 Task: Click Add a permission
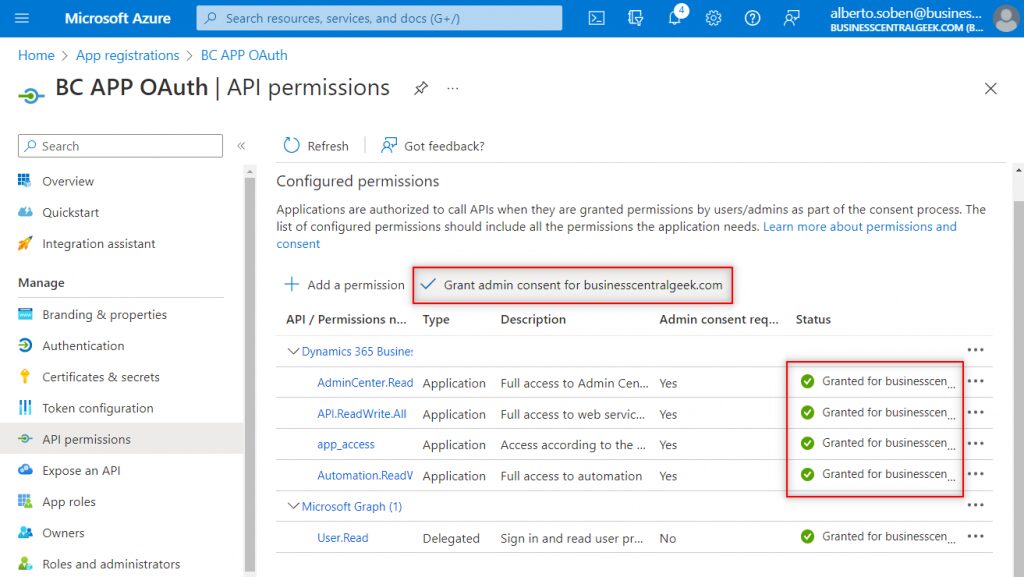(344, 285)
